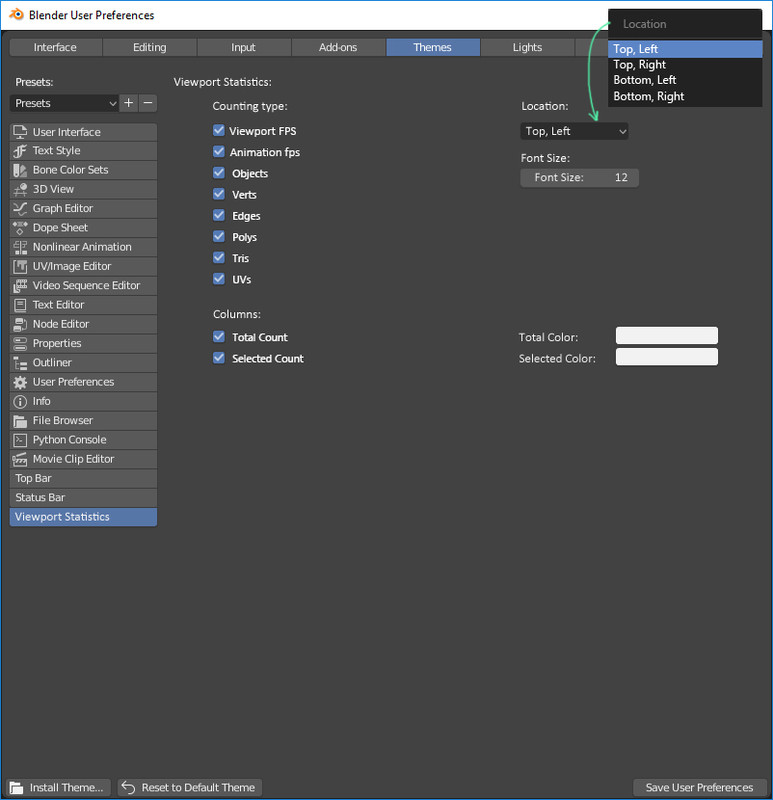Choose the Video Sequence Editor icon
The height and width of the screenshot is (800, 773).
[x=20, y=286]
